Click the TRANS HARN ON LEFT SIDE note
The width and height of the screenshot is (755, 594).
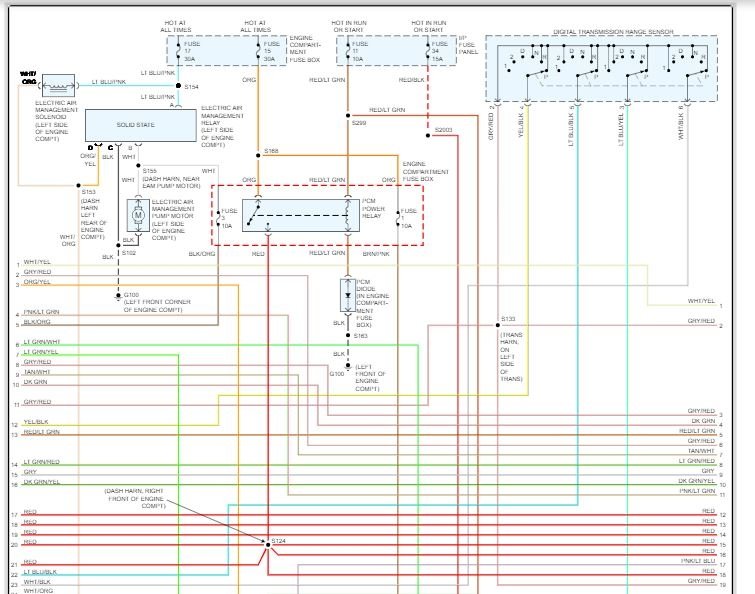(511, 357)
